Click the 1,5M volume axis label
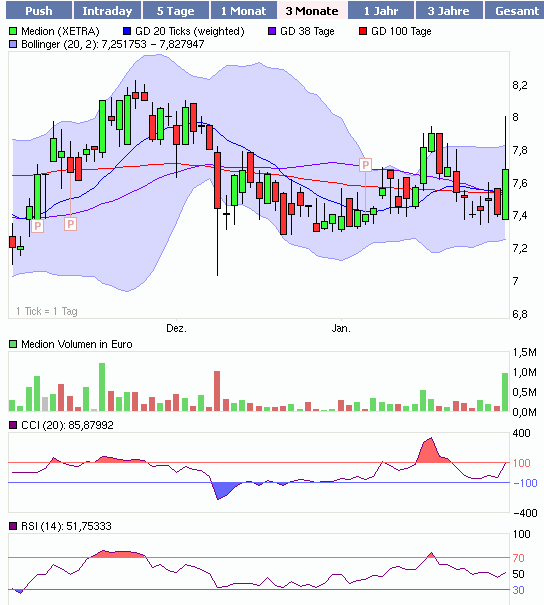This screenshot has height=605, width=544. (525, 352)
